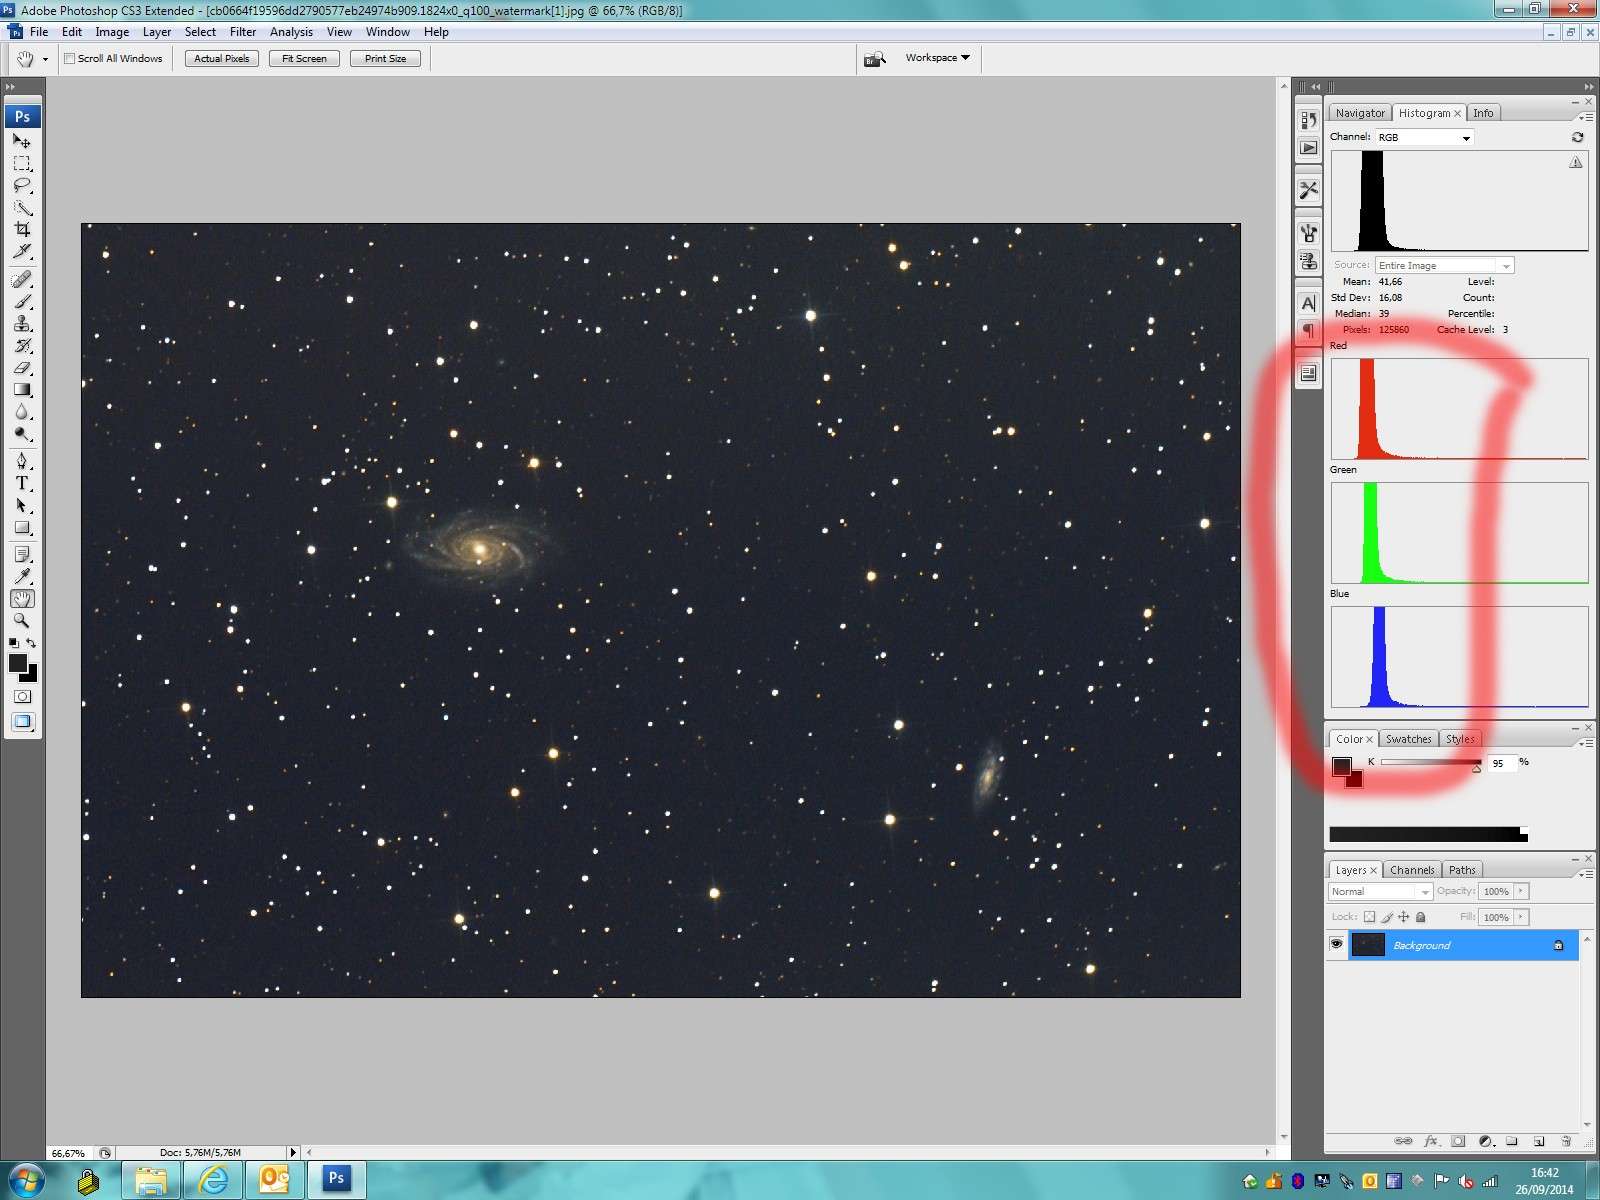Image resolution: width=1600 pixels, height=1200 pixels.
Task: Change the screen mode
Action: (22, 722)
